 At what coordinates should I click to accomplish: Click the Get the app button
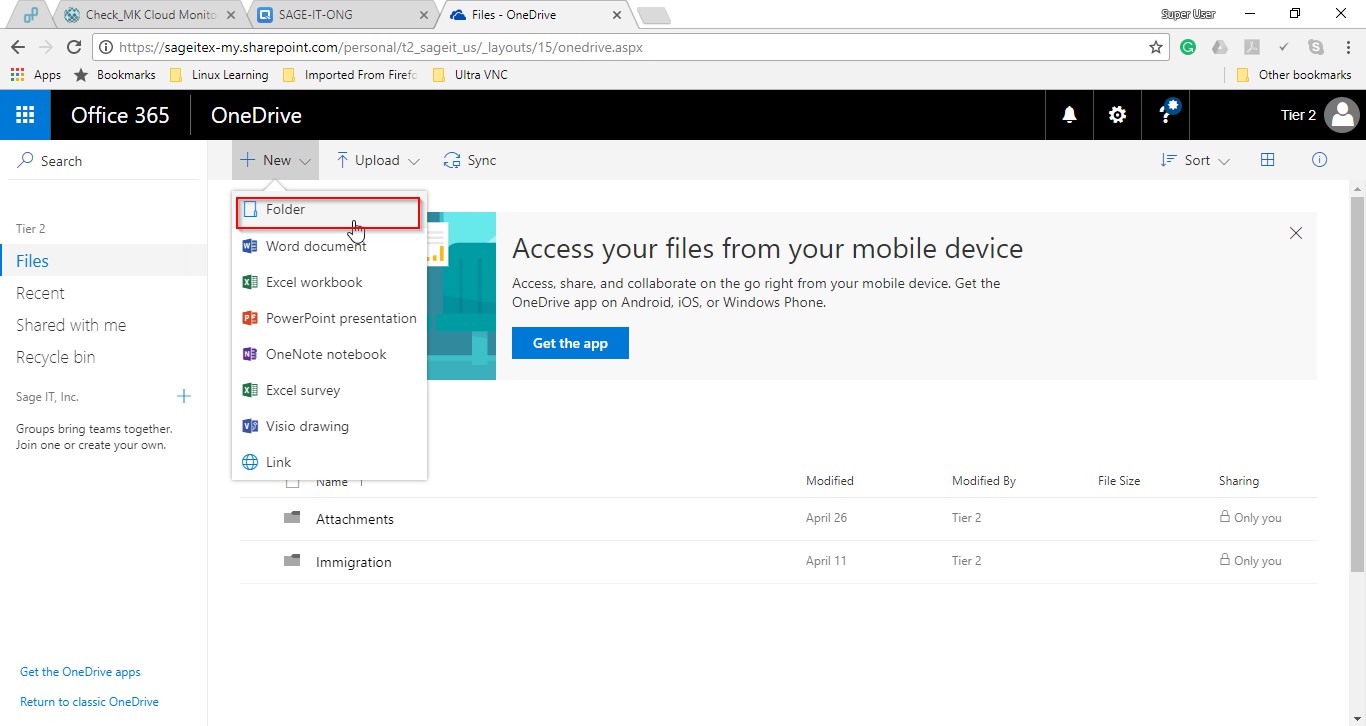(570, 343)
